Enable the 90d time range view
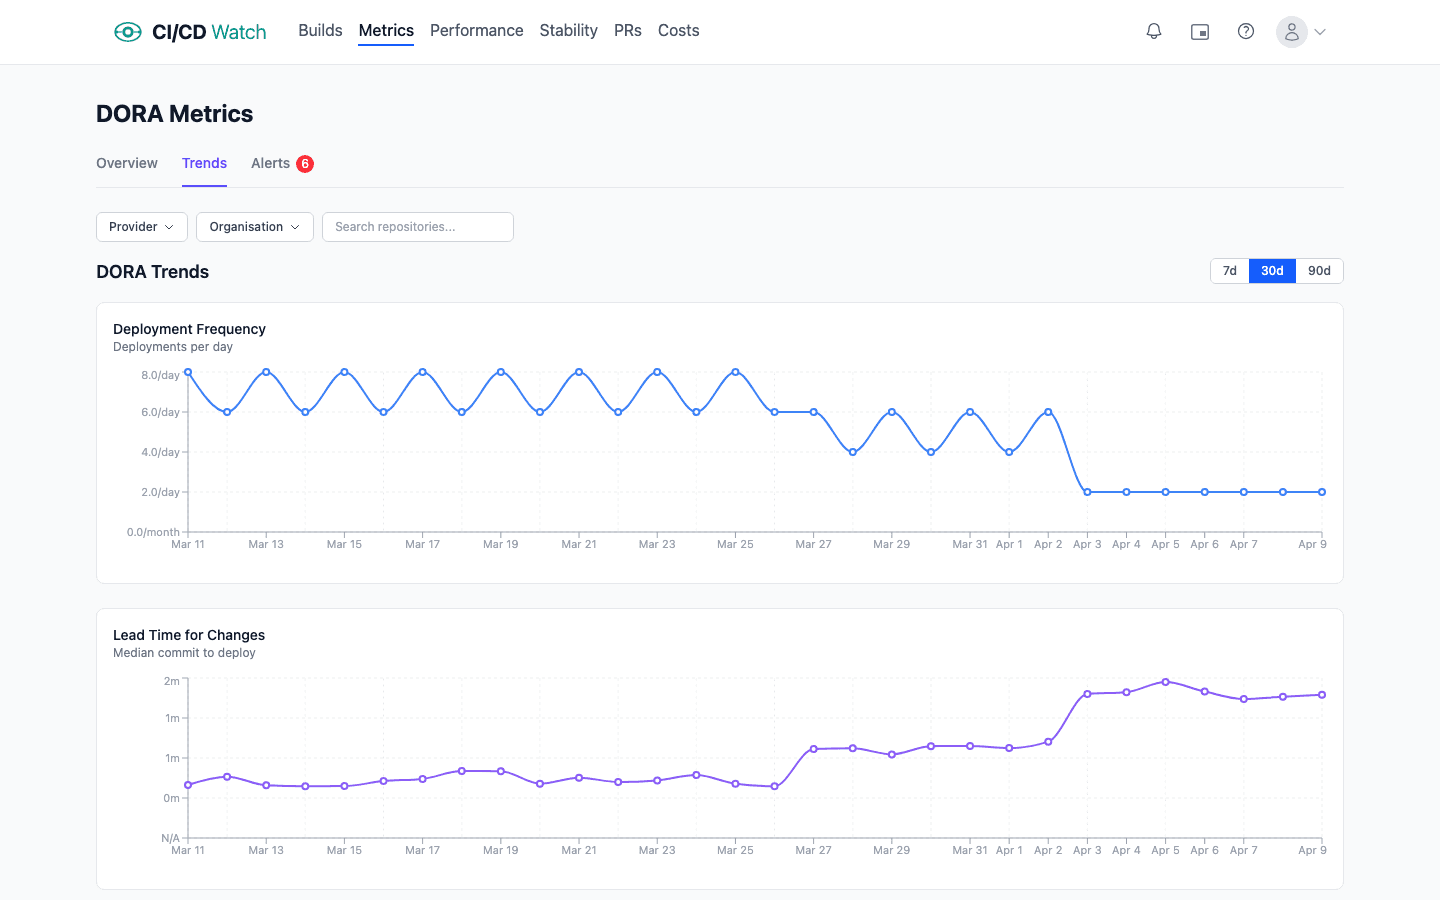The width and height of the screenshot is (1440, 900). 1319,270
